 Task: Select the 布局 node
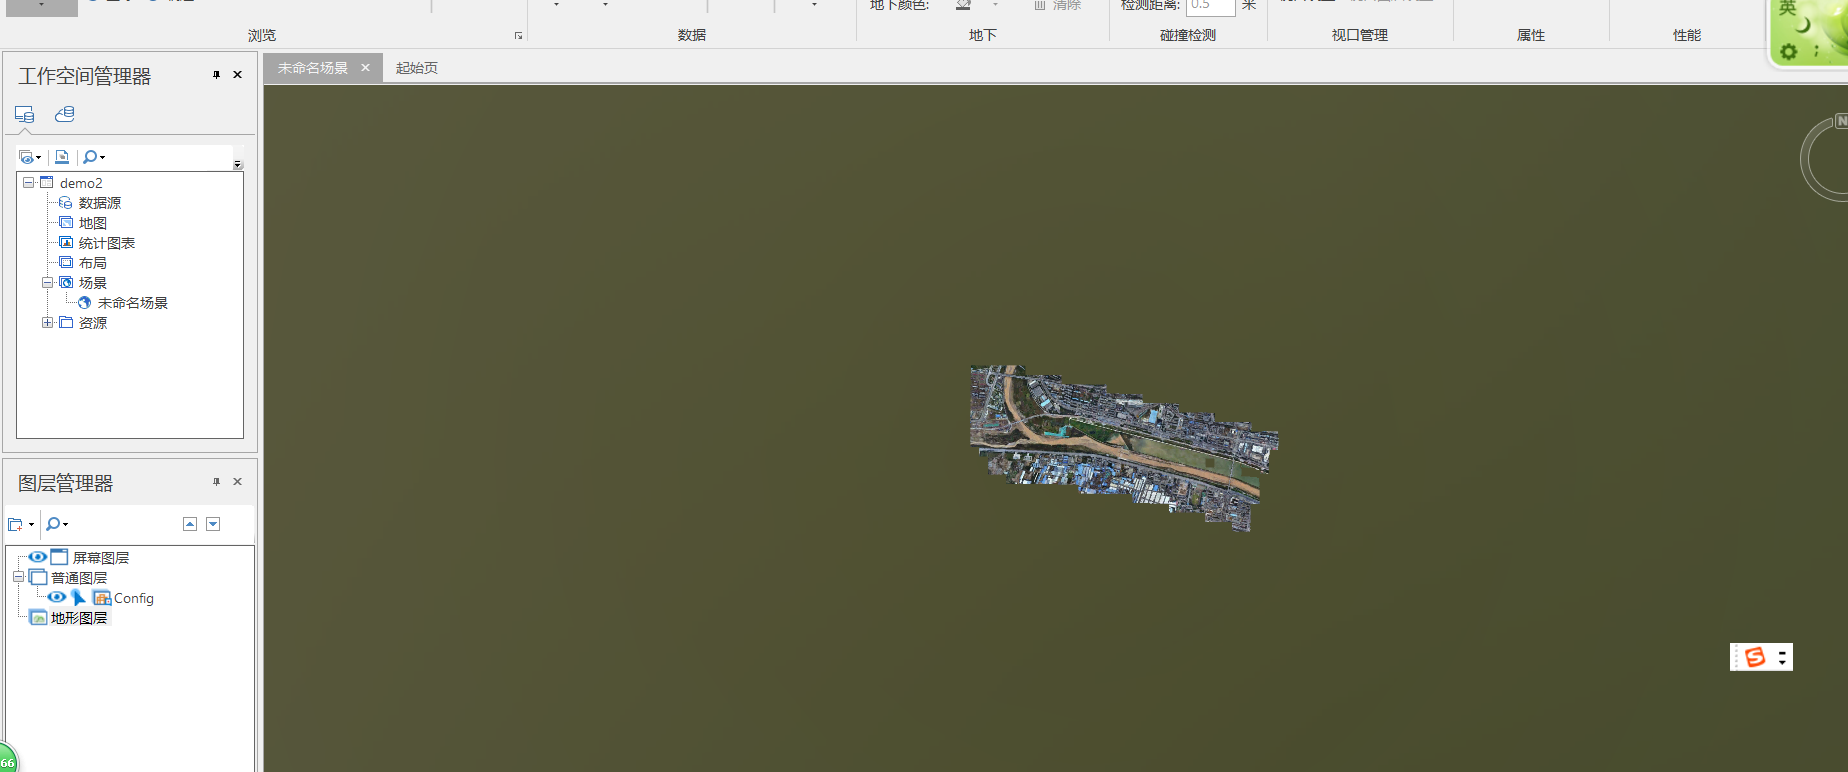click(x=93, y=263)
